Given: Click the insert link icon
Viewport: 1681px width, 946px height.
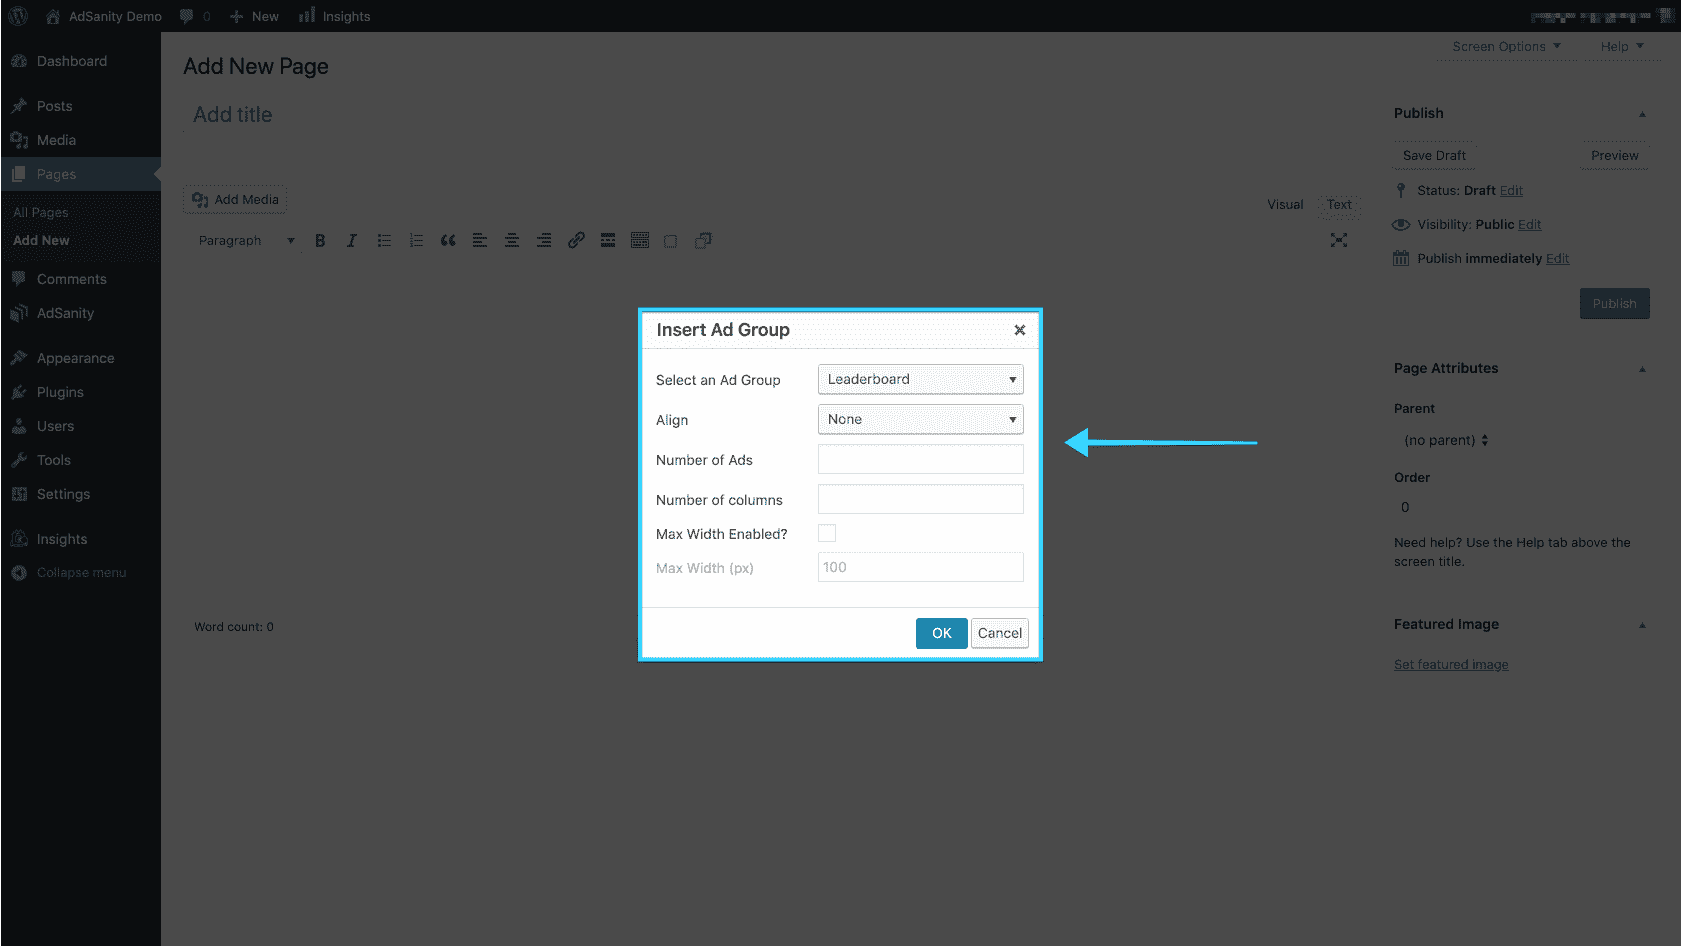Looking at the screenshot, I should click(x=576, y=240).
